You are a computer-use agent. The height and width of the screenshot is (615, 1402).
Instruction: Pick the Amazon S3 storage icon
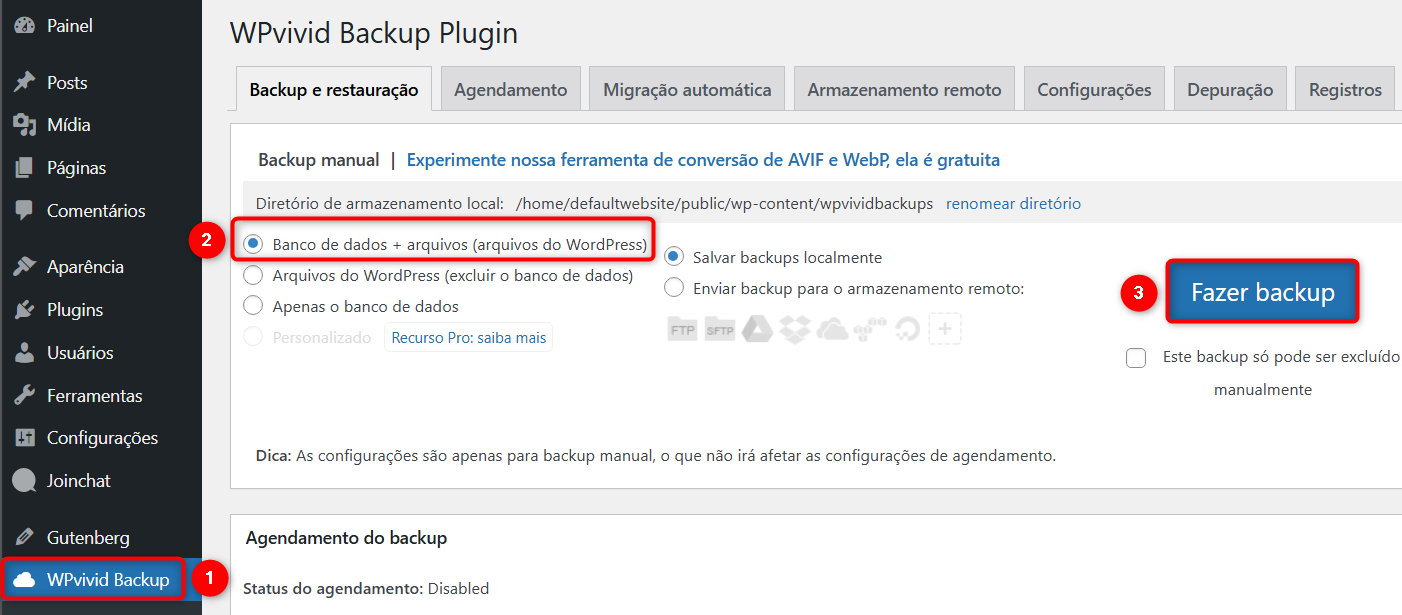(871, 329)
